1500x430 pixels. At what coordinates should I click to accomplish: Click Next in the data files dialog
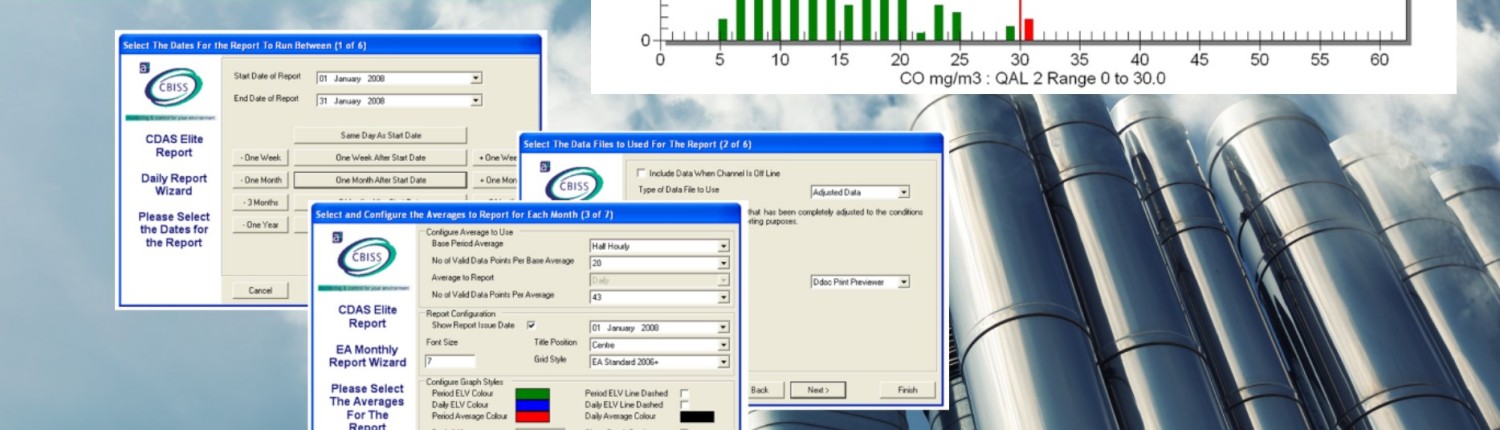coord(818,389)
